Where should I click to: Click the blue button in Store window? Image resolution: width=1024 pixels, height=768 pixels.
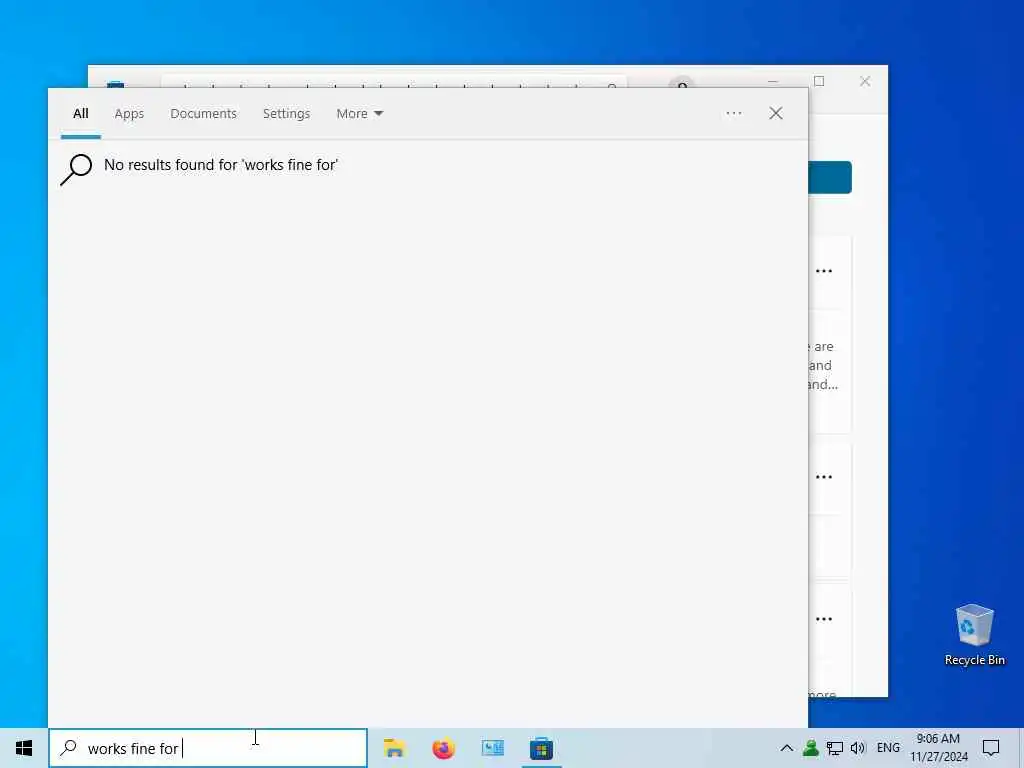point(830,178)
